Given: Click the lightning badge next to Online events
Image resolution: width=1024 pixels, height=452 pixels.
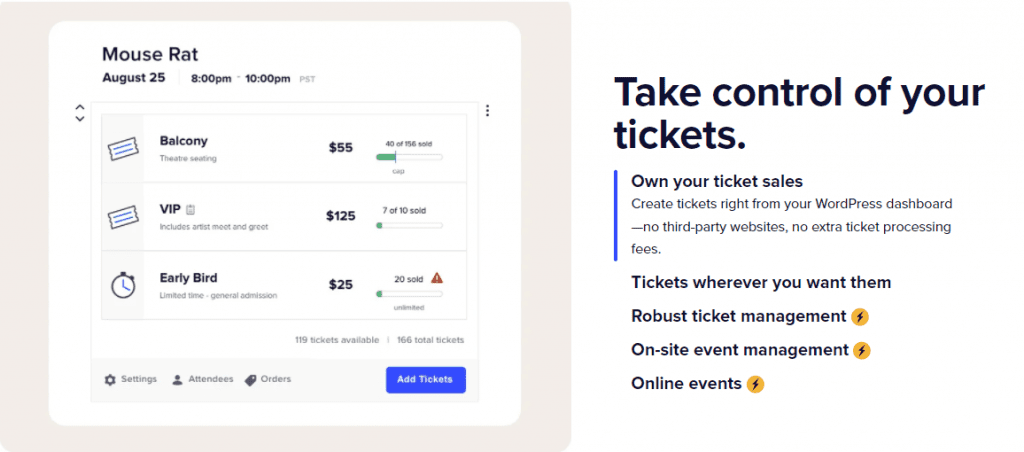Looking at the screenshot, I should pyautogui.click(x=755, y=384).
